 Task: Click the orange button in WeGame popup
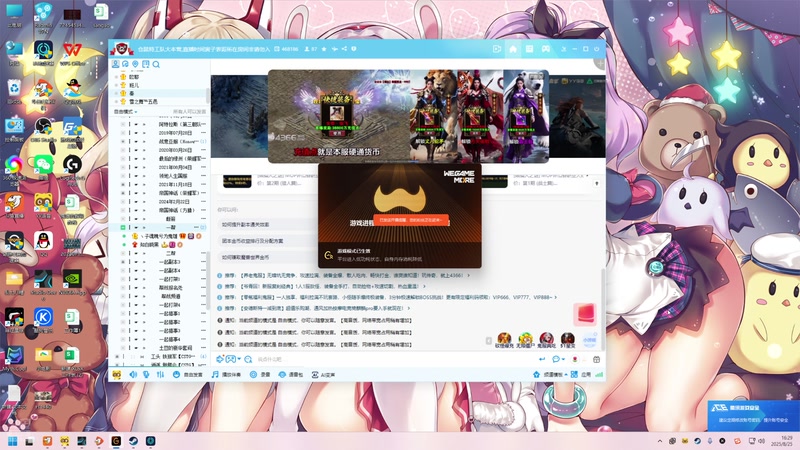point(411,220)
